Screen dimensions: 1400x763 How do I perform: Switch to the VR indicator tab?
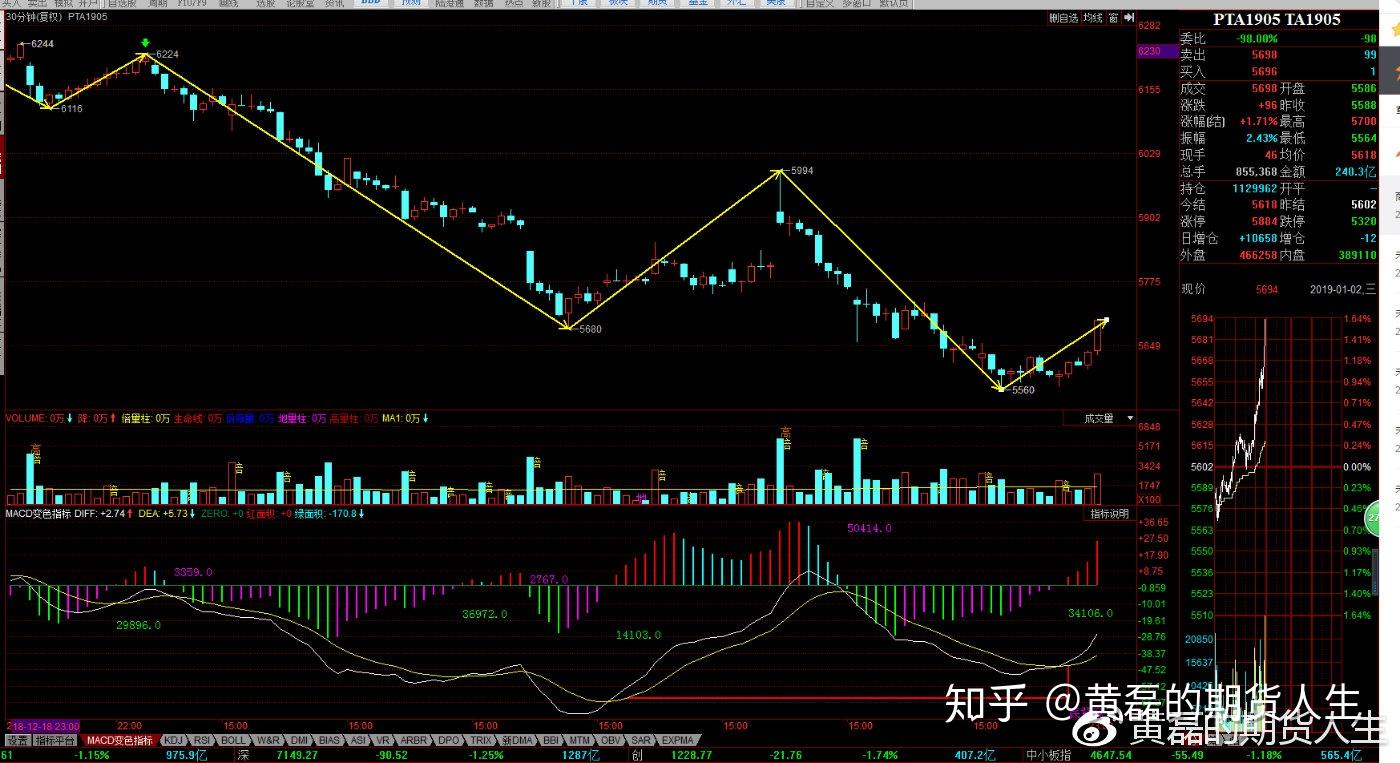click(x=383, y=741)
